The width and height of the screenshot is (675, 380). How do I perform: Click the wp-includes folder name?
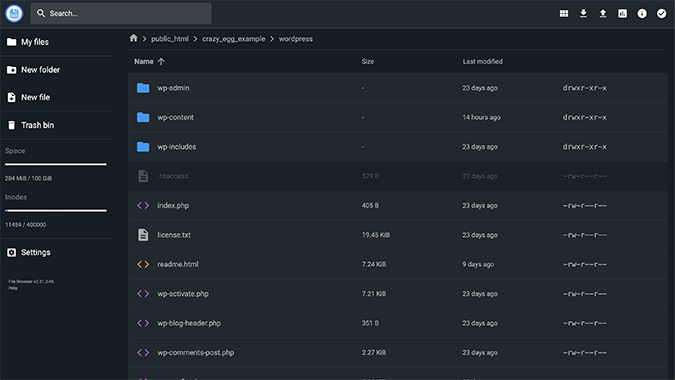(176, 147)
